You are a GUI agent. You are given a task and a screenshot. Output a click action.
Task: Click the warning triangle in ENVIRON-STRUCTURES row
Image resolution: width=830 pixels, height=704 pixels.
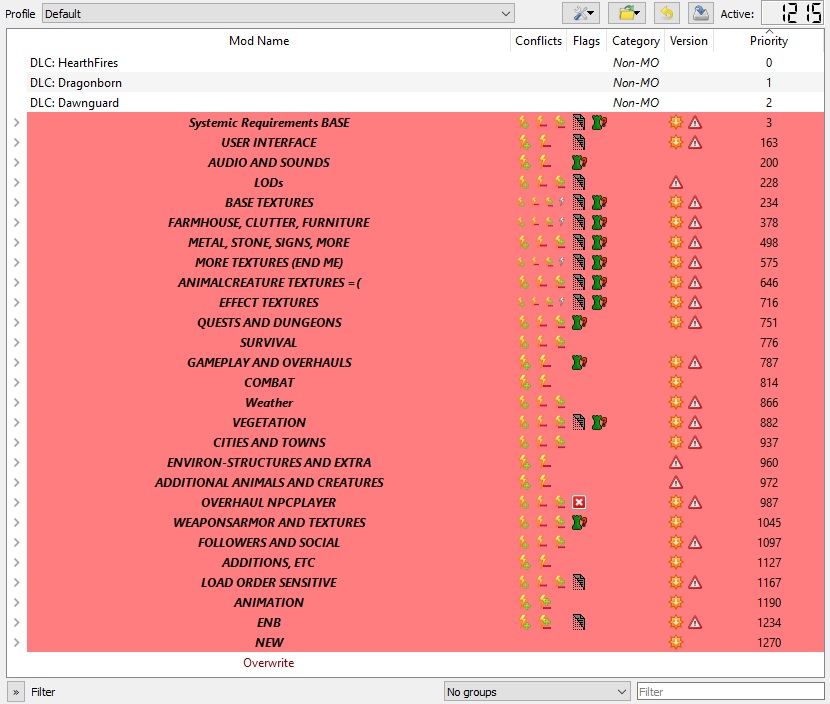(x=675, y=463)
